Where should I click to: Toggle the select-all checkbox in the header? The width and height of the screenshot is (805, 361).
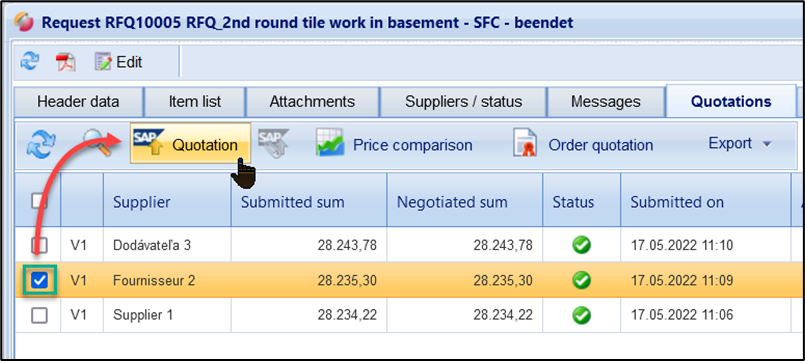39,201
